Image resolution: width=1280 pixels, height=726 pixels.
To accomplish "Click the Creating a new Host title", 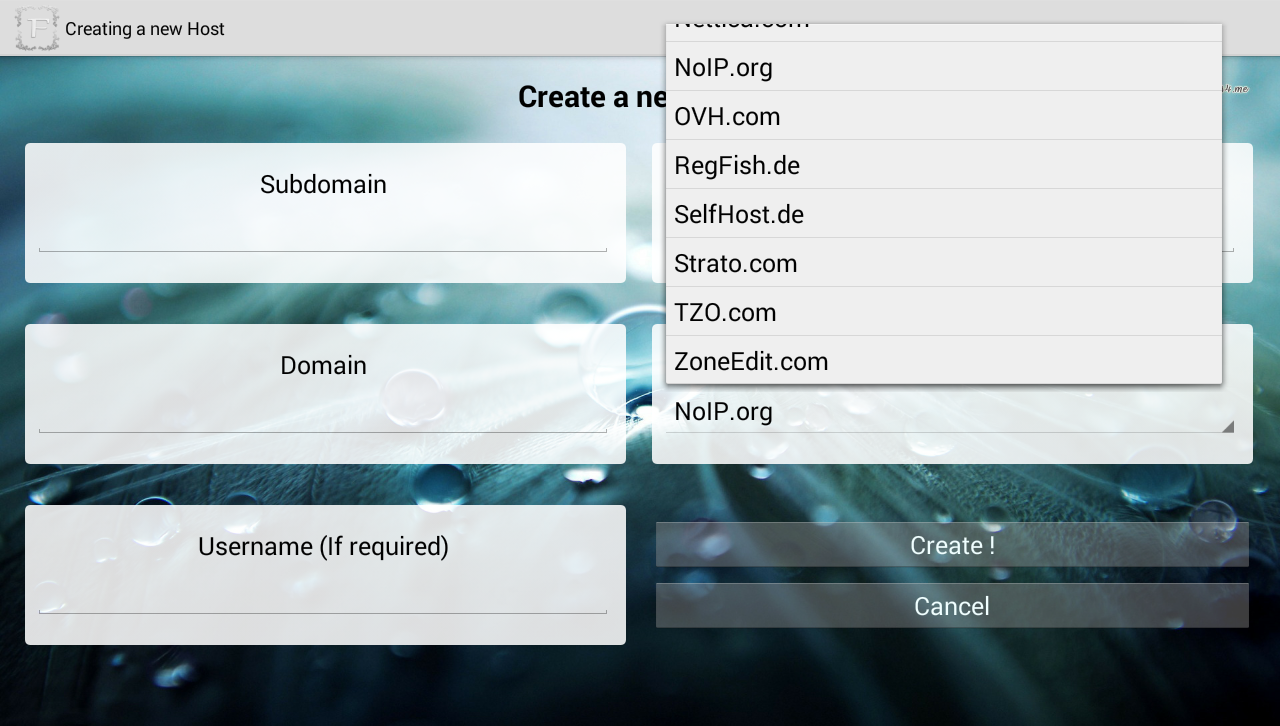I will (x=144, y=28).
